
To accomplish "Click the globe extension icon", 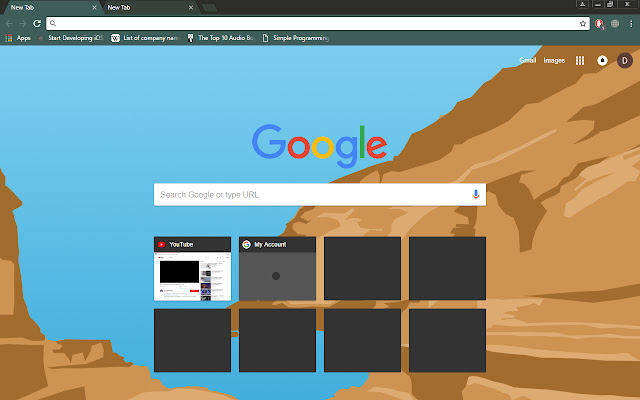I will point(615,24).
